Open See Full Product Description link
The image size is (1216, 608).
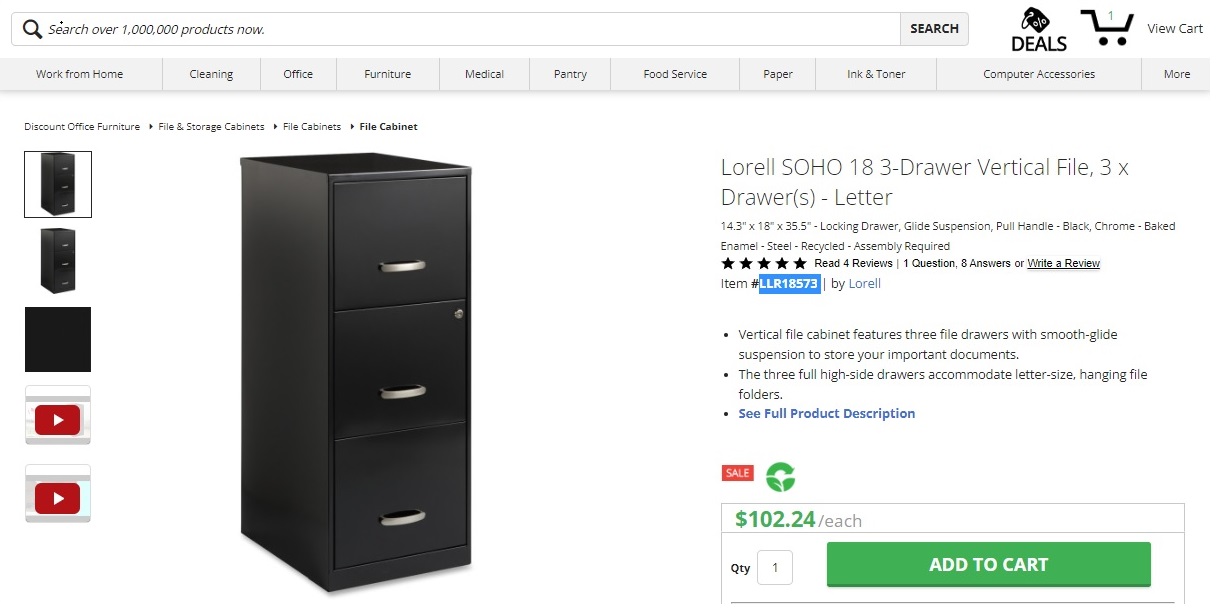[x=826, y=414]
